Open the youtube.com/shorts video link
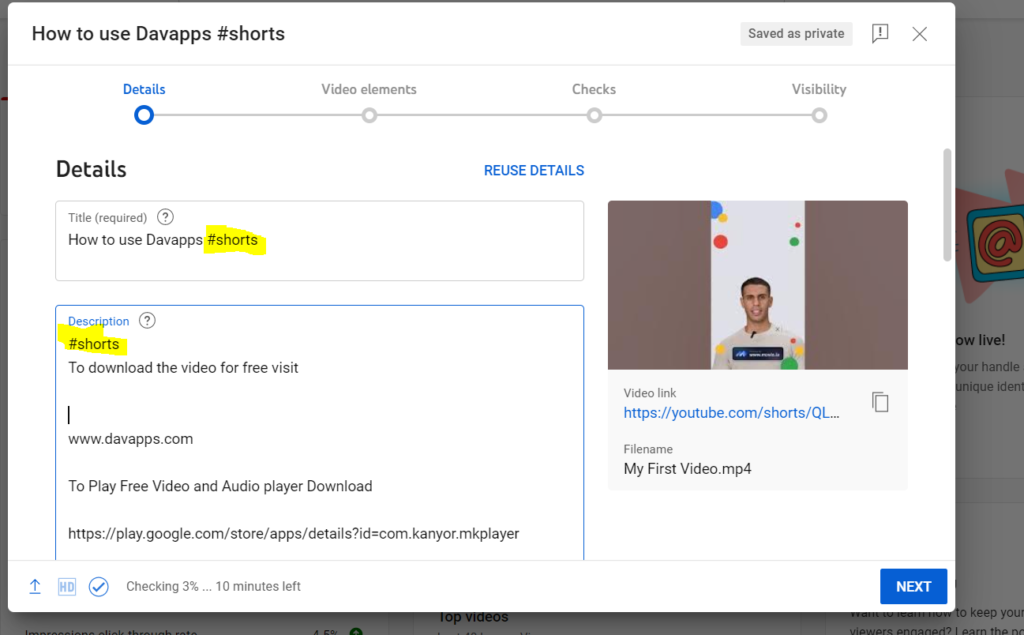Screen dimensions: 1024x635 pos(731,413)
